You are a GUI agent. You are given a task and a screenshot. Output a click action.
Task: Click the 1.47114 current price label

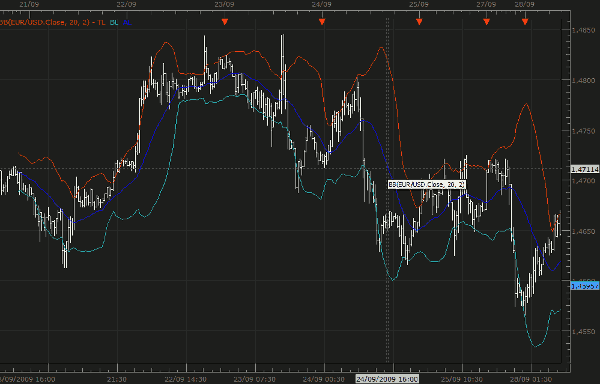pyautogui.click(x=585, y=169)
